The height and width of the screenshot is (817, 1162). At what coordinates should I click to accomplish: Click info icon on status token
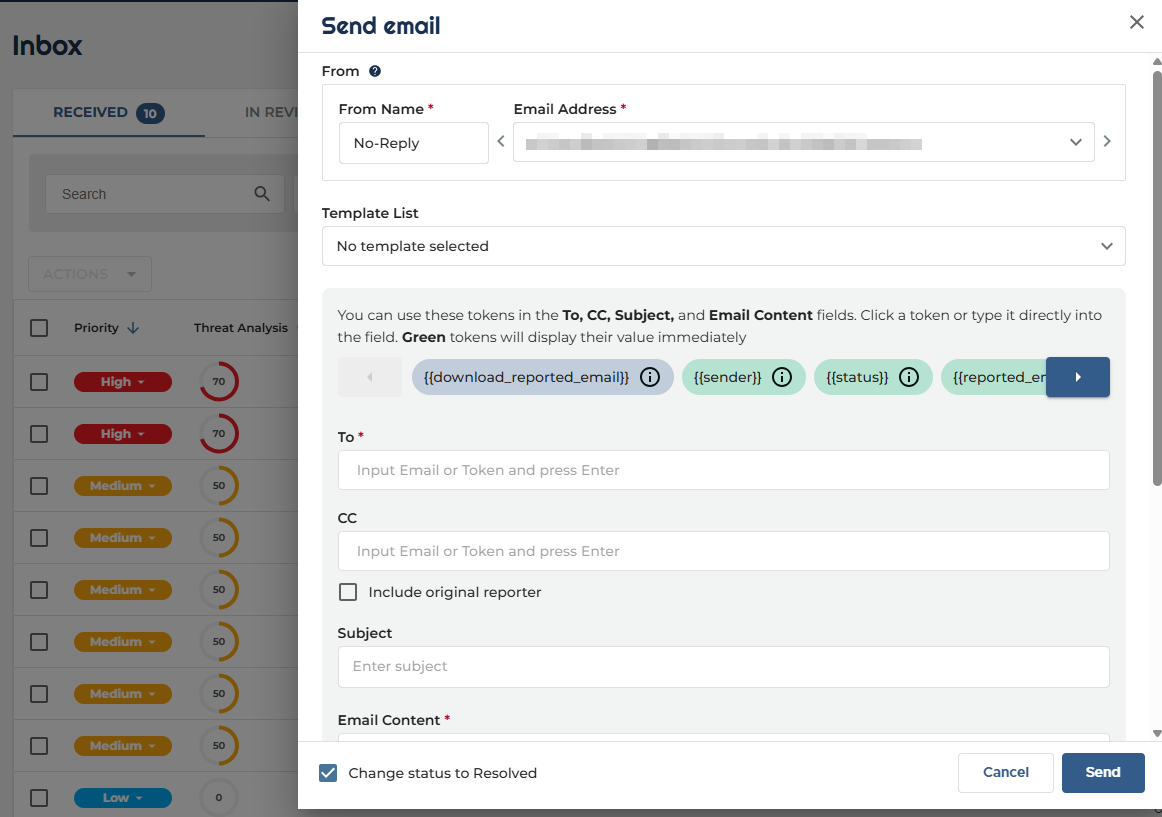909,377
